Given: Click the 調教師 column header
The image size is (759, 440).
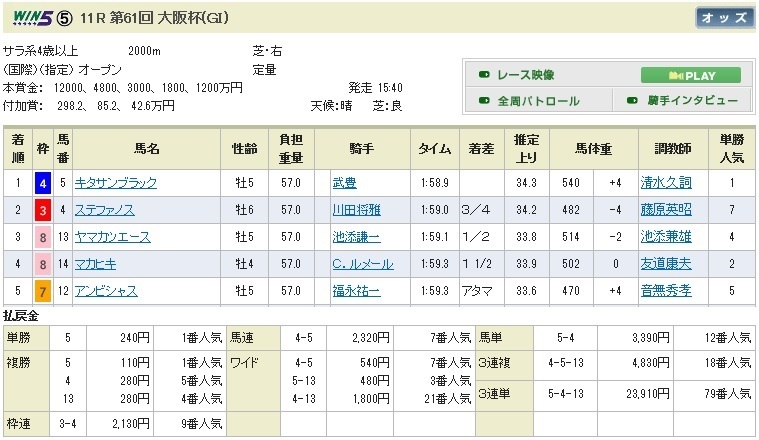Looking at the screenshot, I should [x=673, y=149].
